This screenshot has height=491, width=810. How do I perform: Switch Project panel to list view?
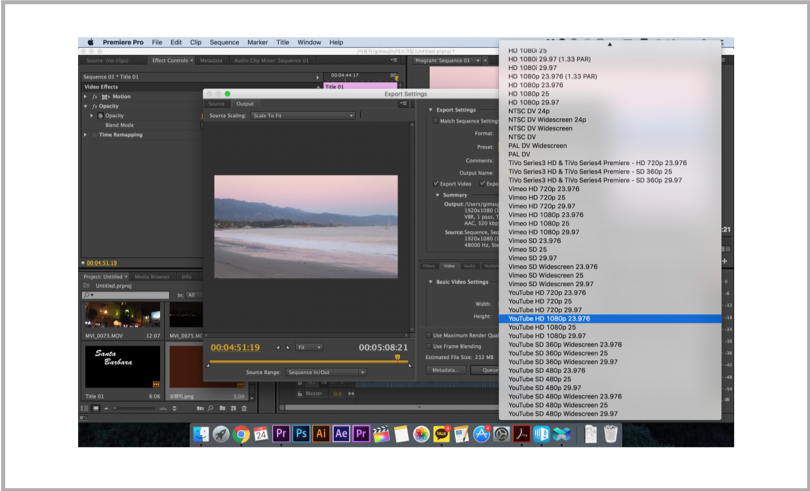coord(86,408)
